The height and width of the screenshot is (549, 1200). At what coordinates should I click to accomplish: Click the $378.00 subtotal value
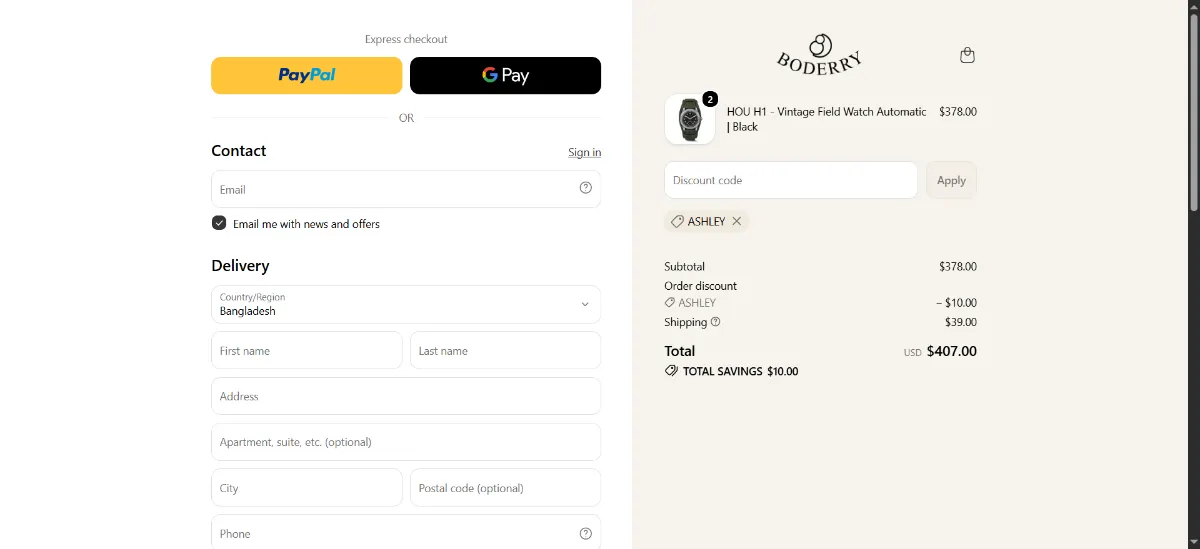(958, 266)
